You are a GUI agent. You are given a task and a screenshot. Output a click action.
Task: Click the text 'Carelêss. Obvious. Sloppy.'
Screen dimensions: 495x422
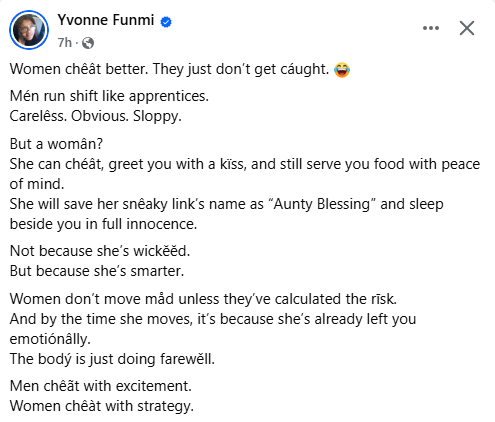coord(96,116)
